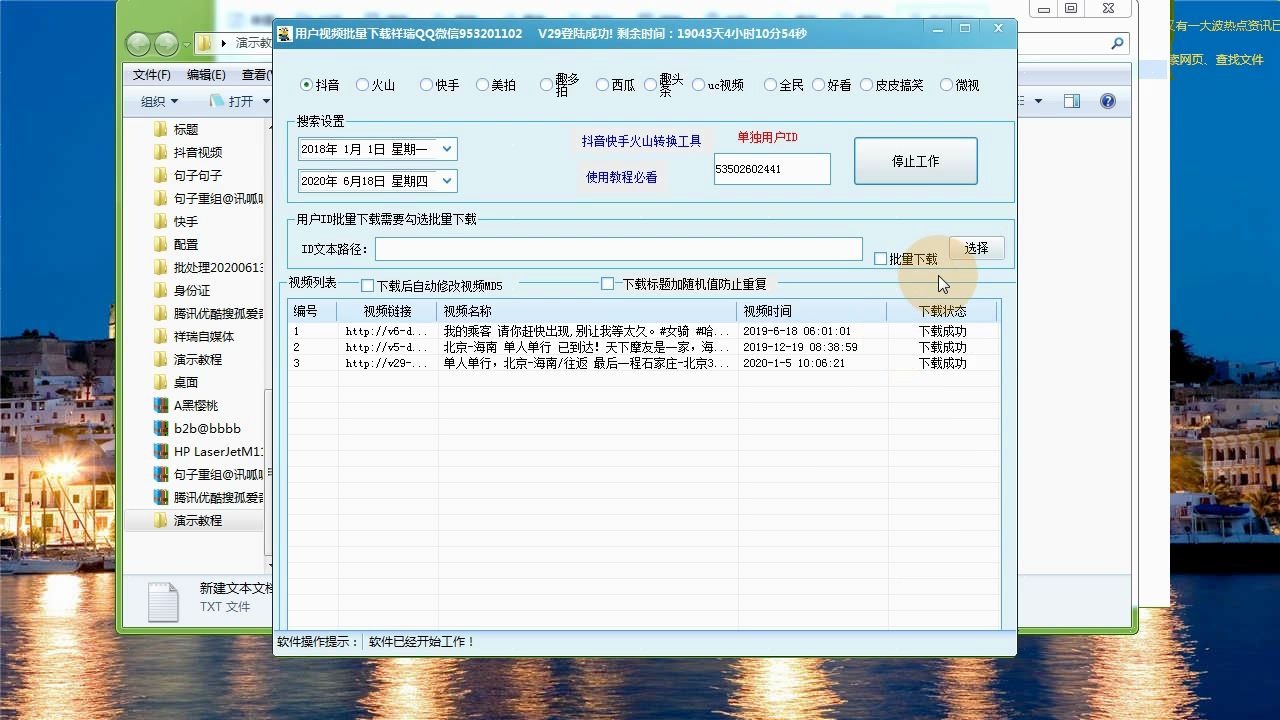
Task: Open the 编辑(E) menu in Explorer
Action: [206, 75]
